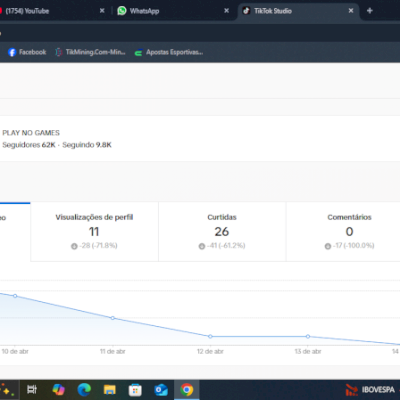This screenshot has width=400, height=400.
Task: Open the Apostas Esportivas bookmark
Action: point(169,52)
